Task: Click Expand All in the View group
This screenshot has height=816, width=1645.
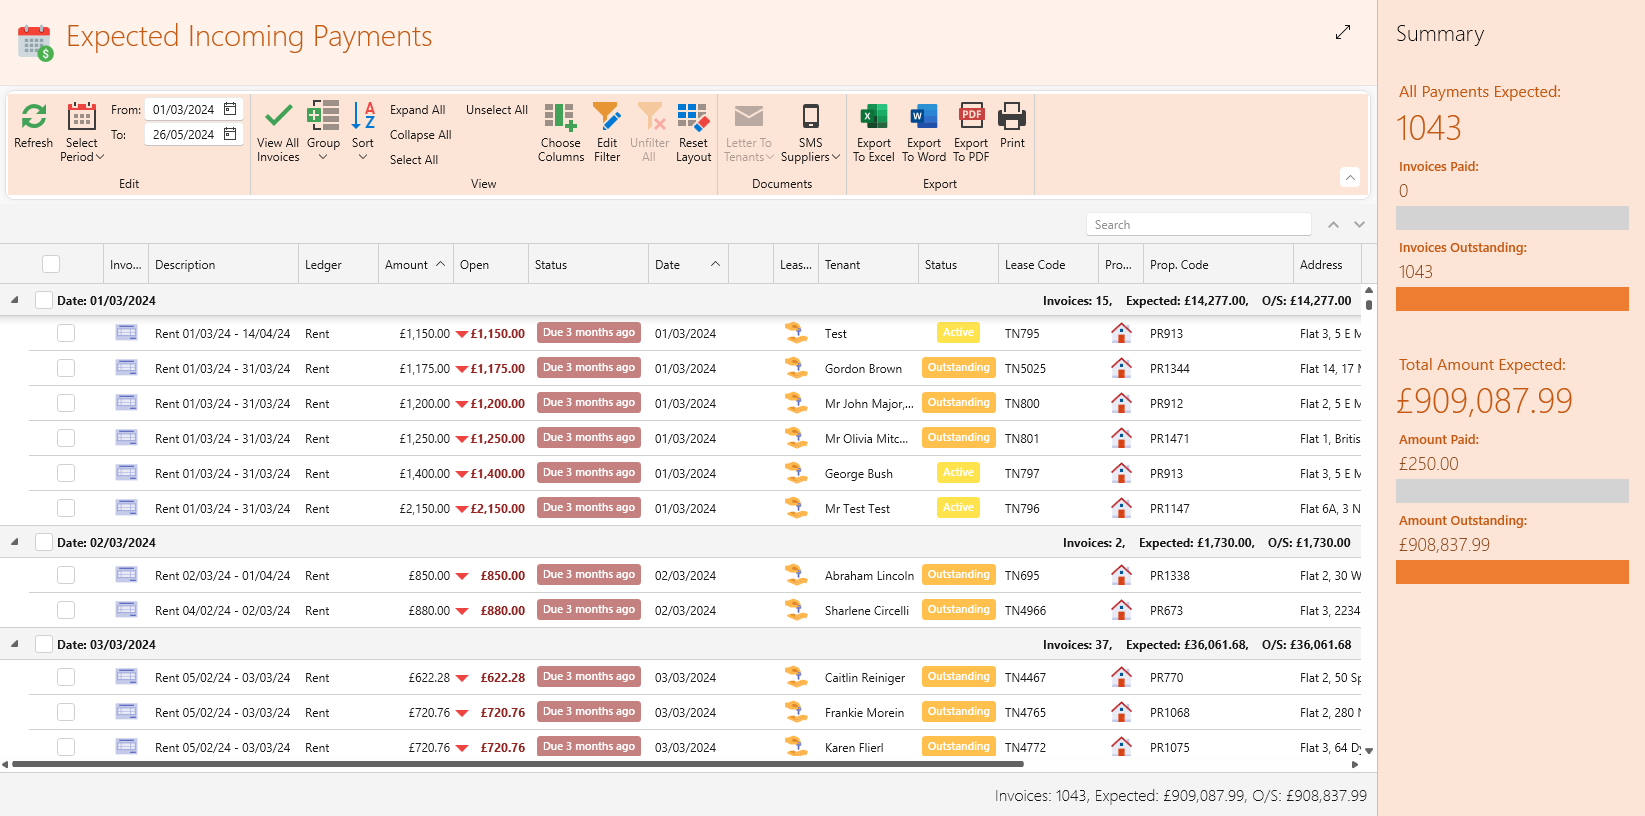Action: [417, 110]
